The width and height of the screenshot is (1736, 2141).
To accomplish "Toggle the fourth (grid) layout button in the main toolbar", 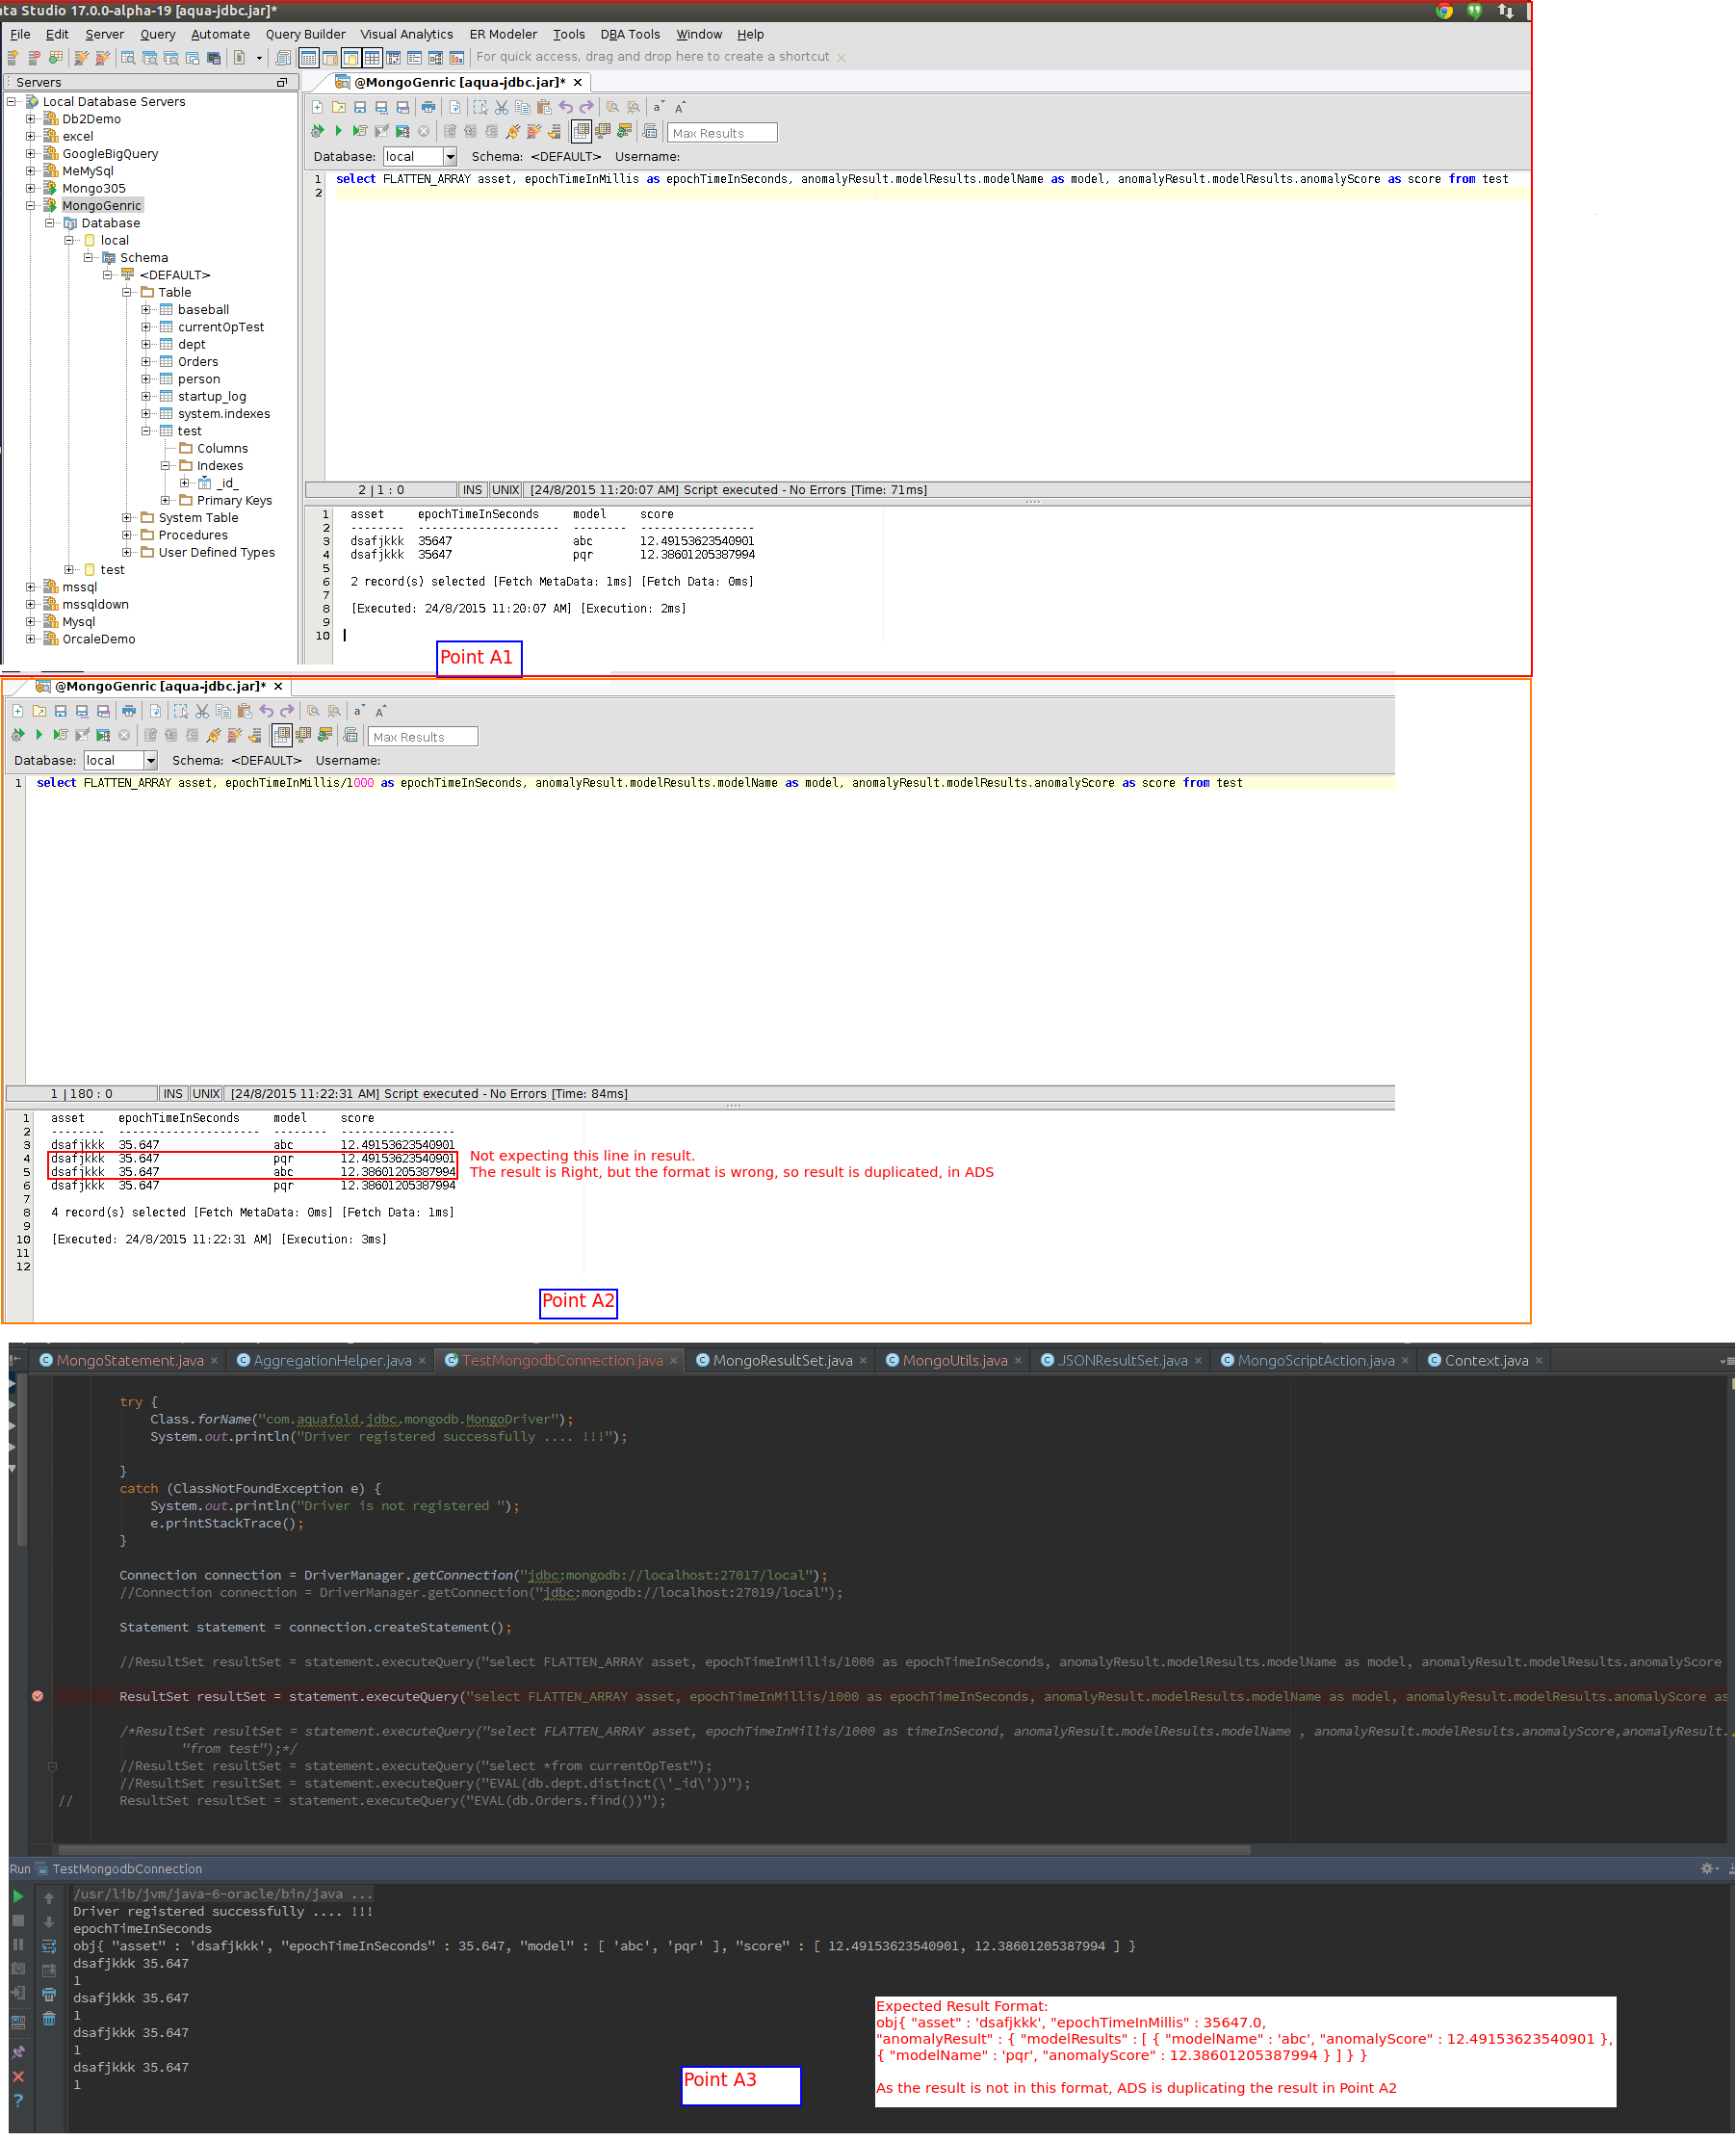I will (x=372, y=58).
